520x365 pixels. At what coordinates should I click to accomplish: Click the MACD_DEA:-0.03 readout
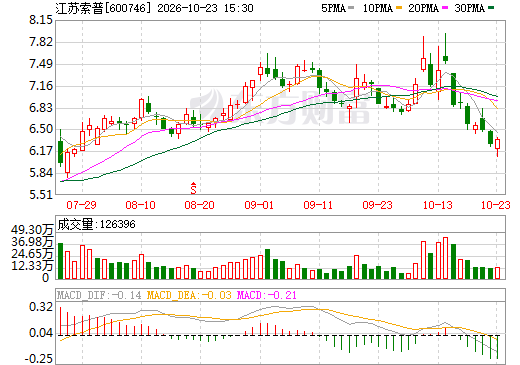click(x=189, y=295)
